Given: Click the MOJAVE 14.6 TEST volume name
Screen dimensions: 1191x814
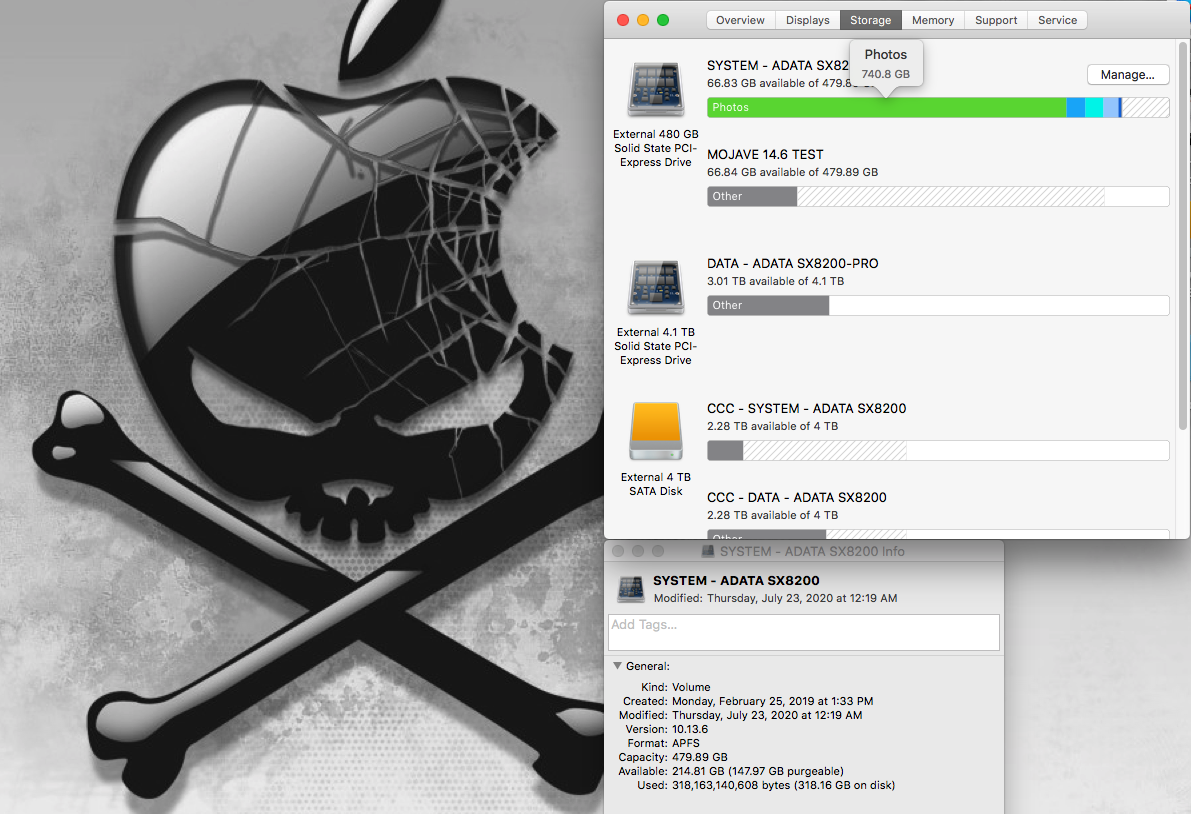Looking at the screenshot, I should (x=765, y=154).
